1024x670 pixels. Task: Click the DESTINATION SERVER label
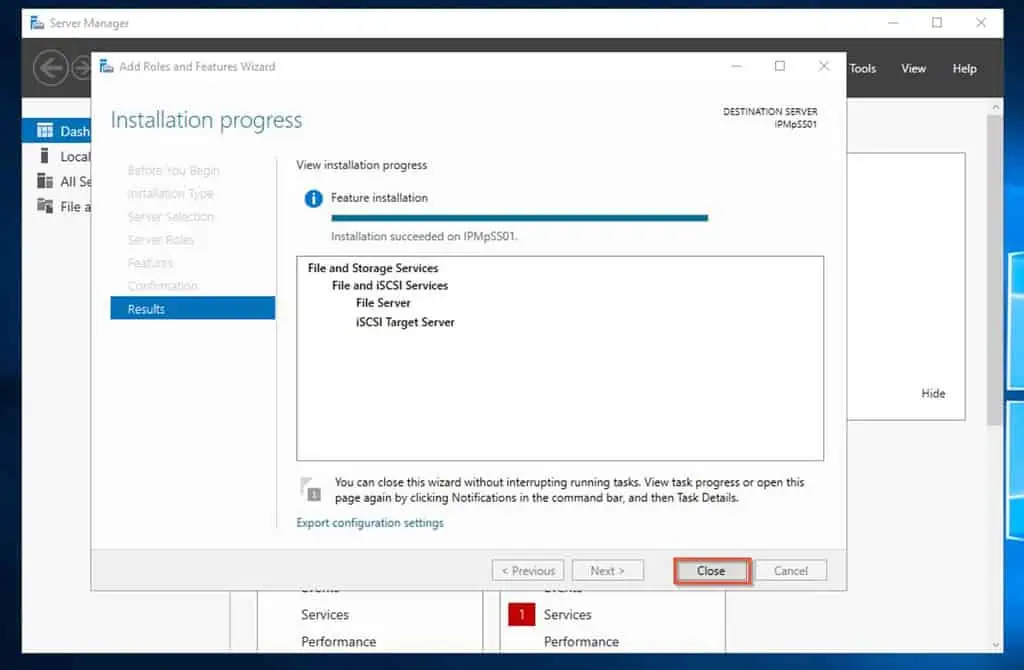770,112
